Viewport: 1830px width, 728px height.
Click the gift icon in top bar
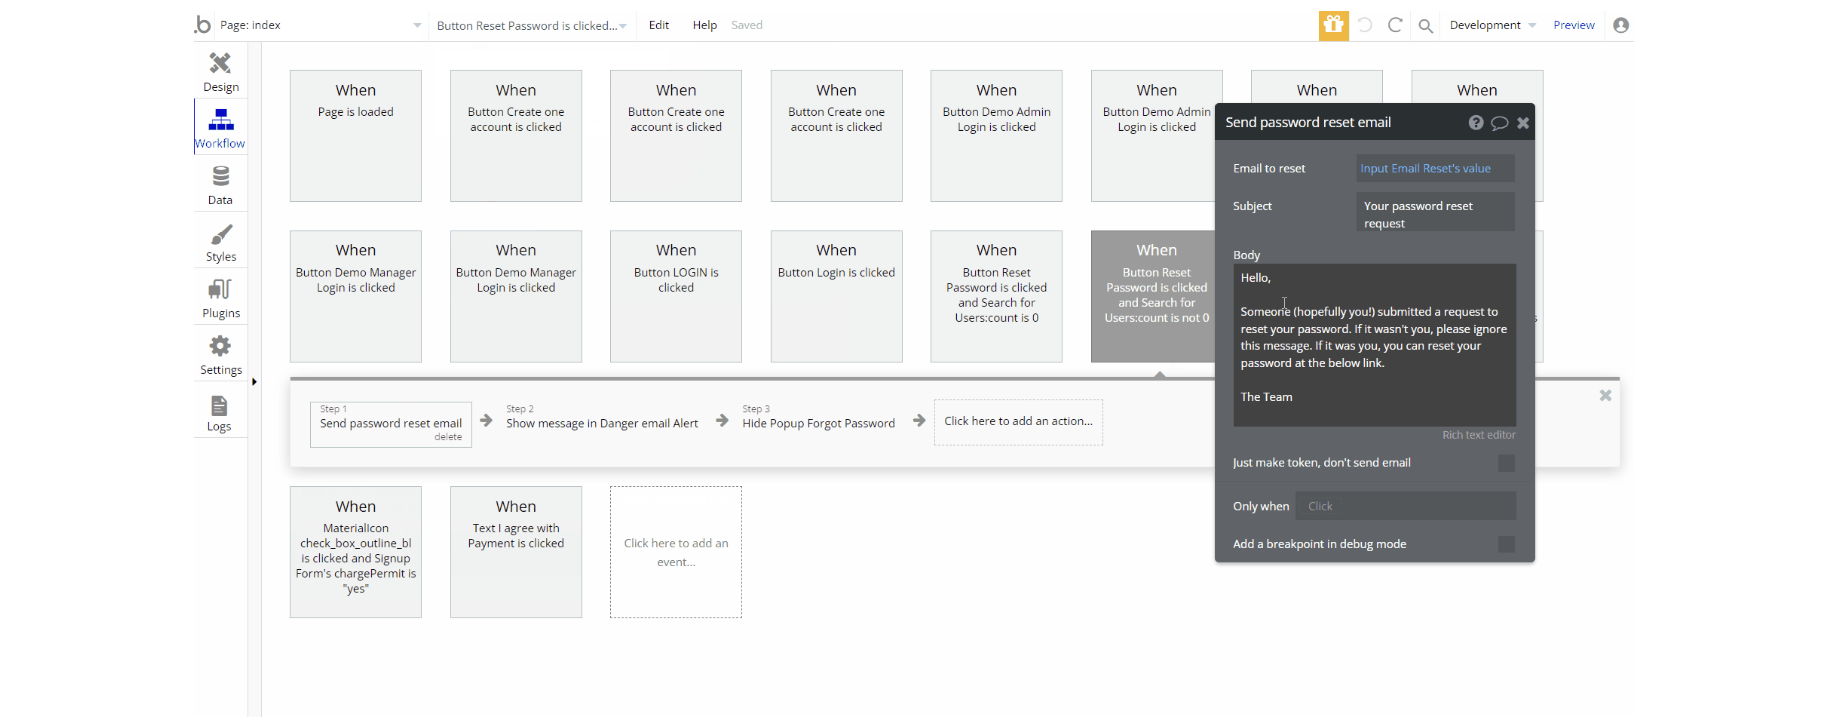(1333, 25)
